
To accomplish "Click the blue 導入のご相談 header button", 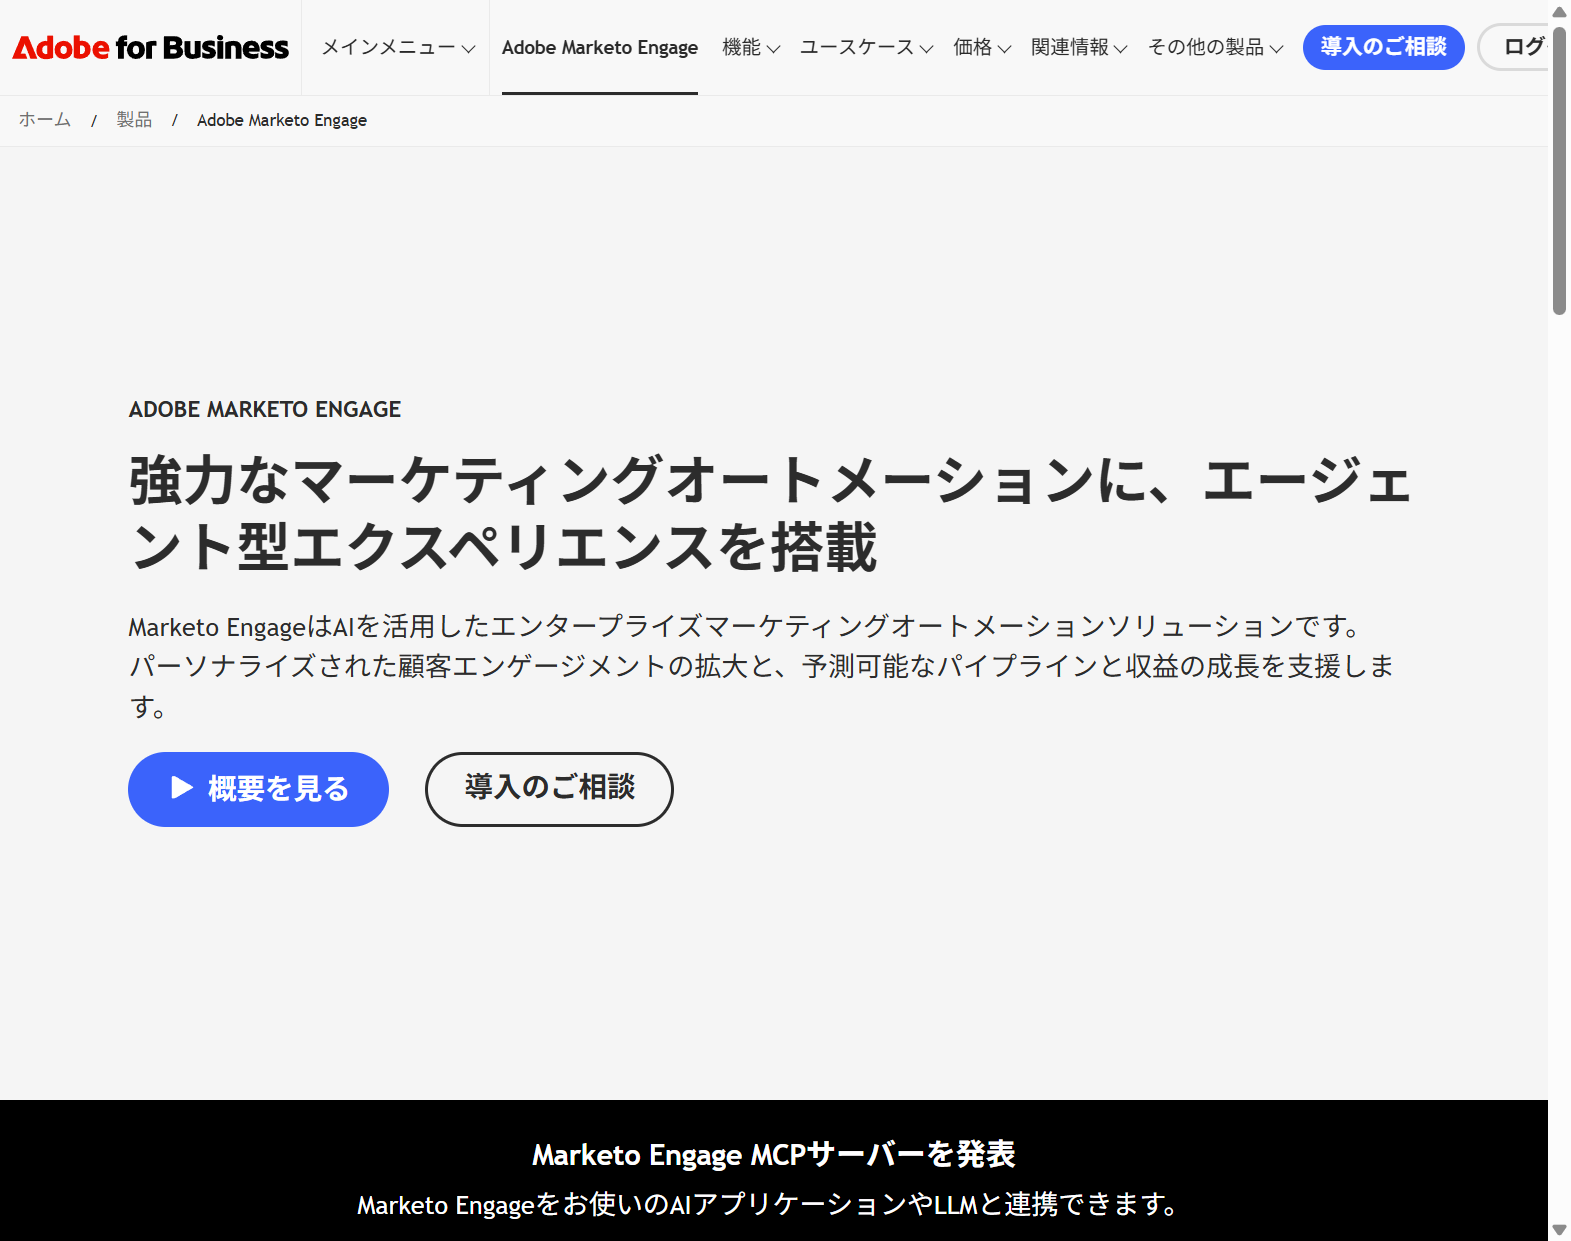I will click(1383, 47).
